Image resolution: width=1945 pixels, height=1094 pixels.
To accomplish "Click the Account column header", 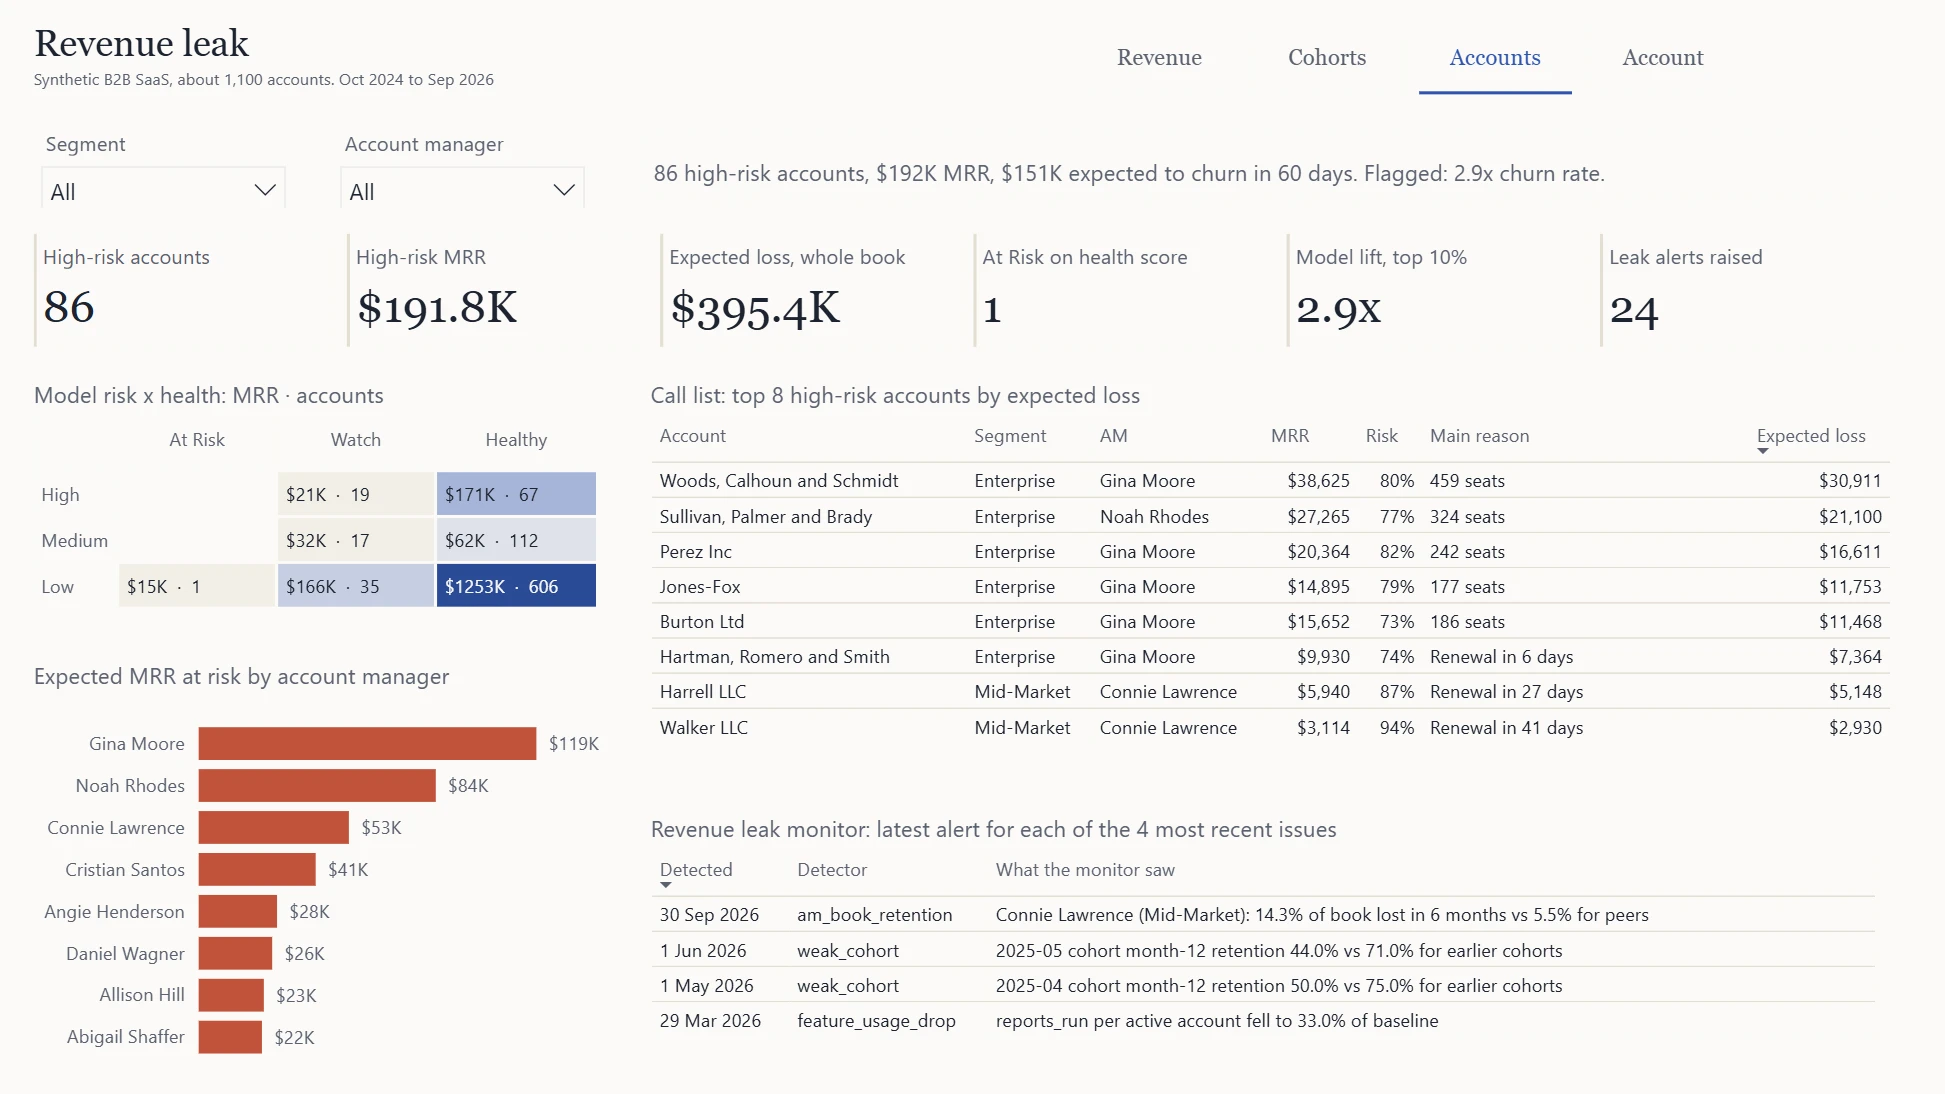I will point(693,436).
